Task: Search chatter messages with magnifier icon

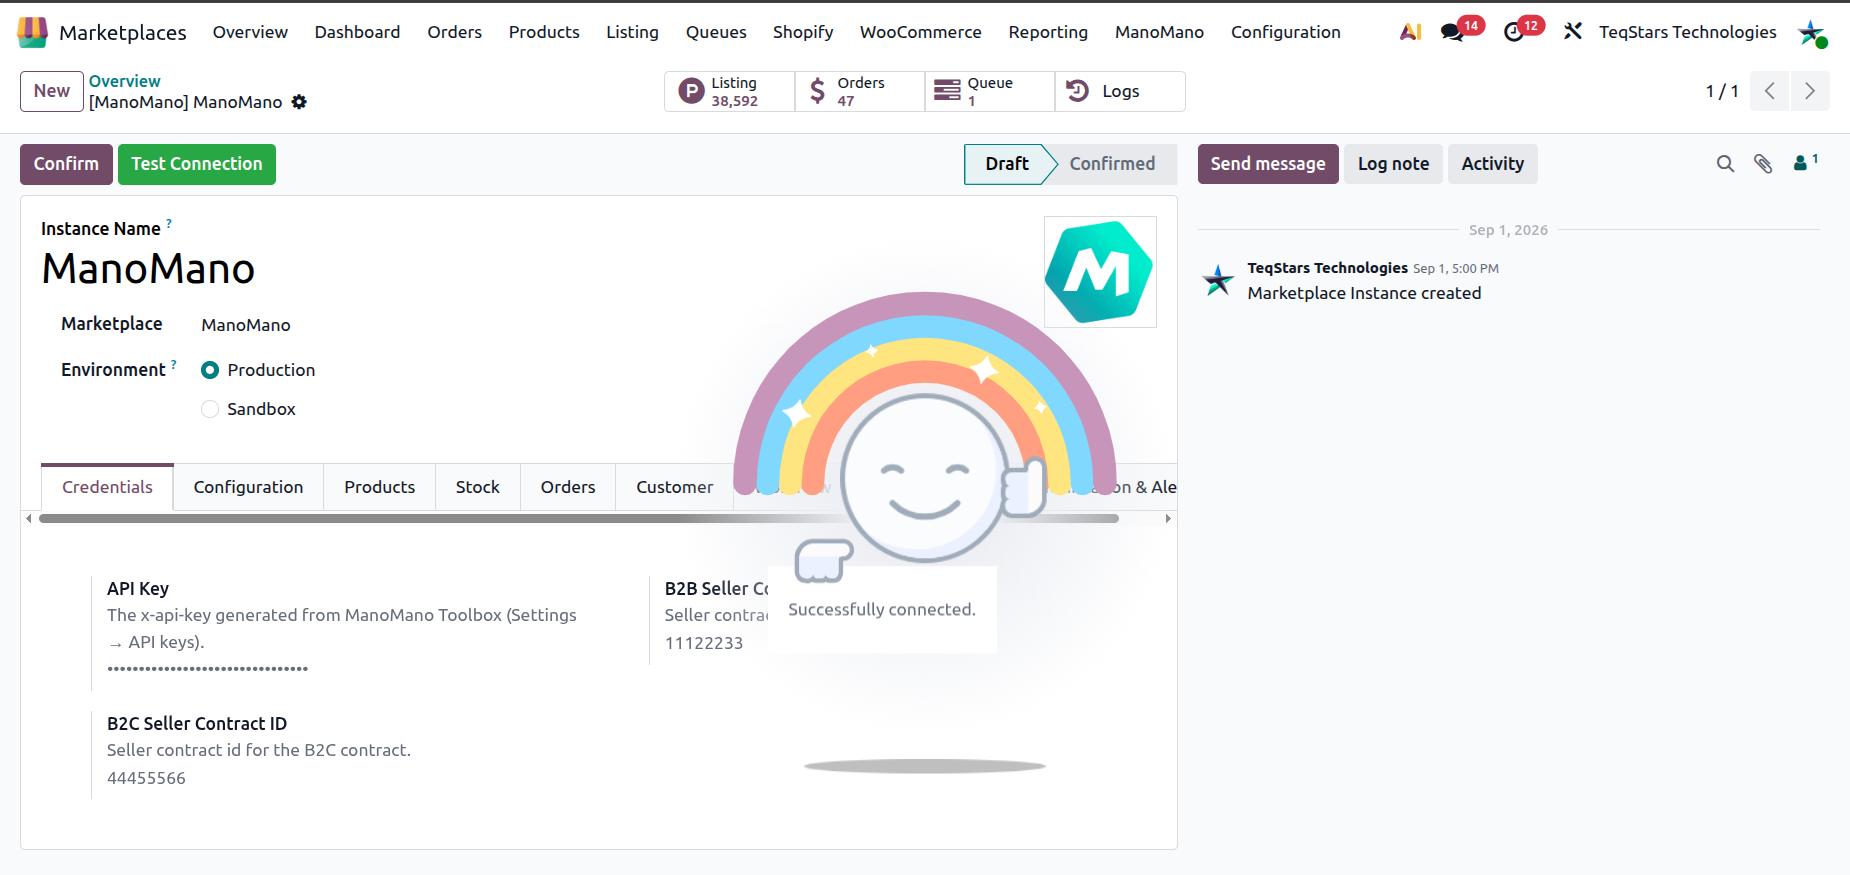Action: [1725, 164]
